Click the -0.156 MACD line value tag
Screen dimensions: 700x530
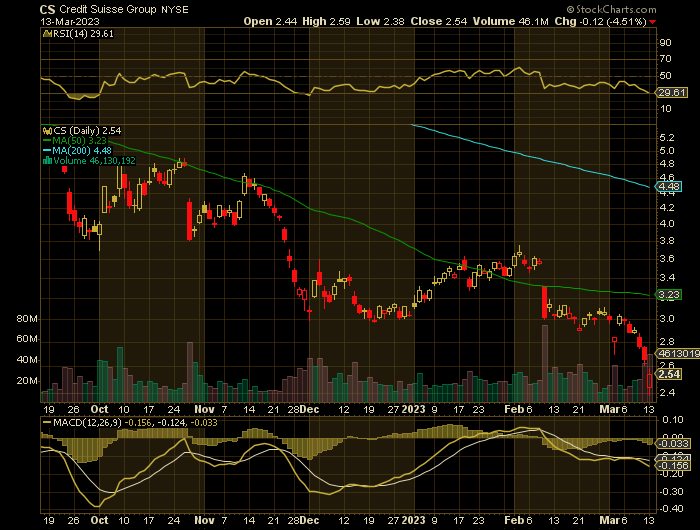[x=673, y=465]
